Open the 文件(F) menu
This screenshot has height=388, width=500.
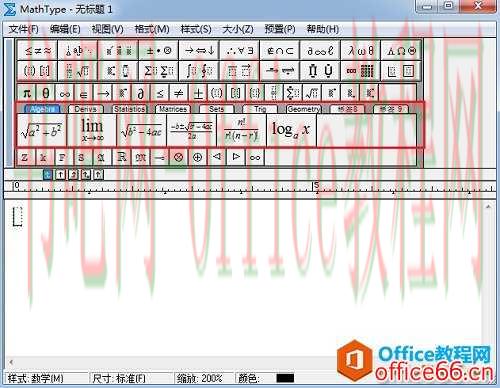23,29
